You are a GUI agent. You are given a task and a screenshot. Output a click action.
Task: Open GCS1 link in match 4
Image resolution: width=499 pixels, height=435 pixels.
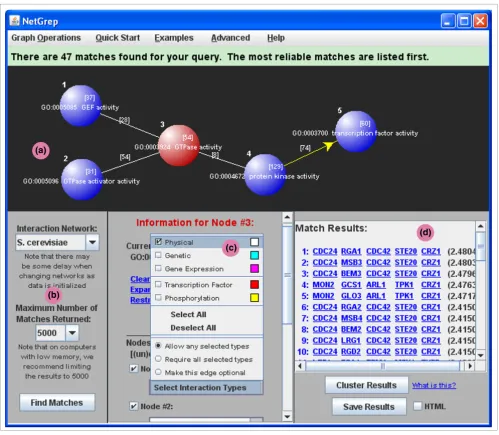(x=351, y=285)
